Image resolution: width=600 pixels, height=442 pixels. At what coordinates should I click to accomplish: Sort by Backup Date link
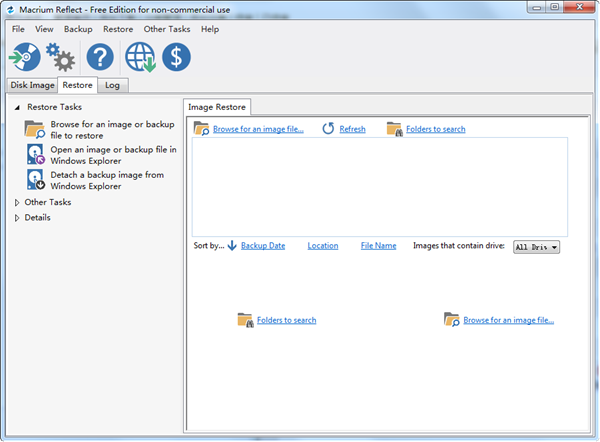263,246
